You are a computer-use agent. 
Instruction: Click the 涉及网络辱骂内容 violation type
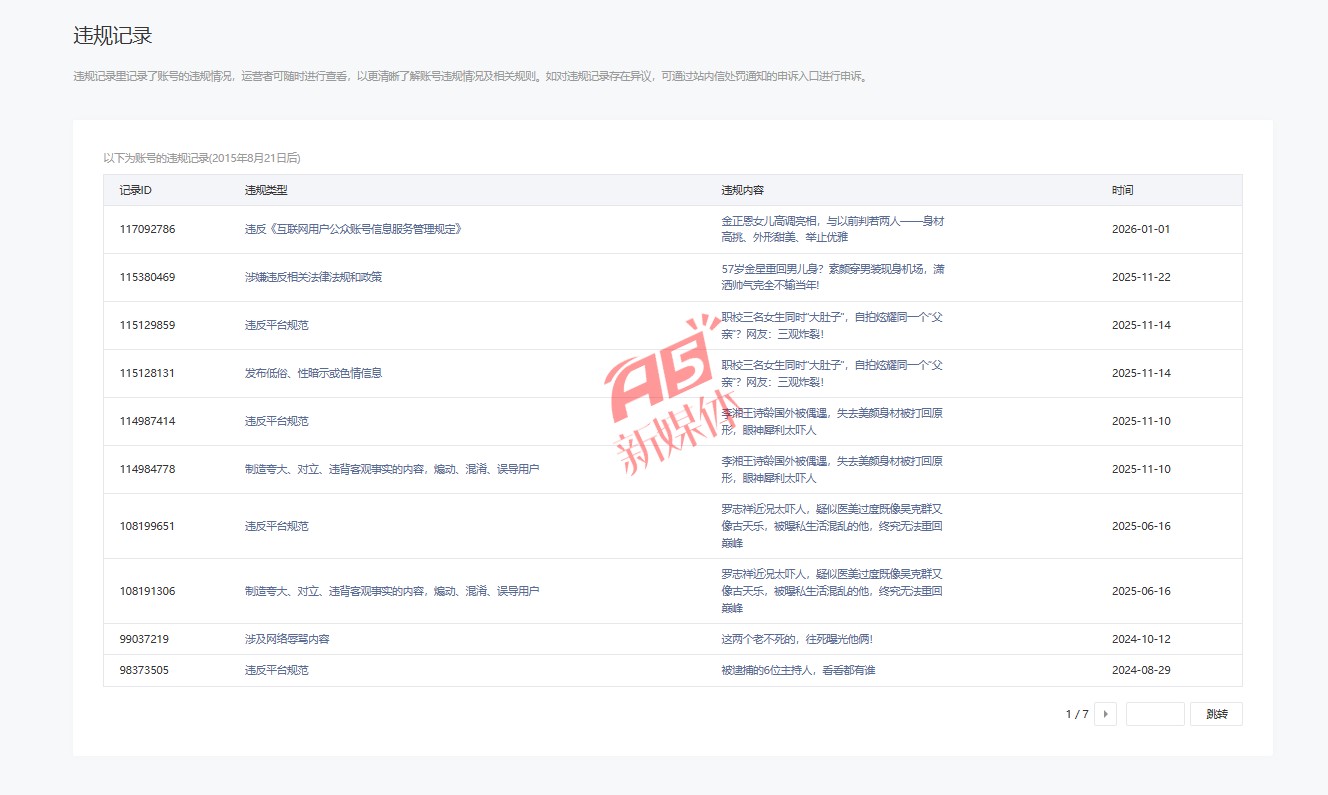pos(287,639)
